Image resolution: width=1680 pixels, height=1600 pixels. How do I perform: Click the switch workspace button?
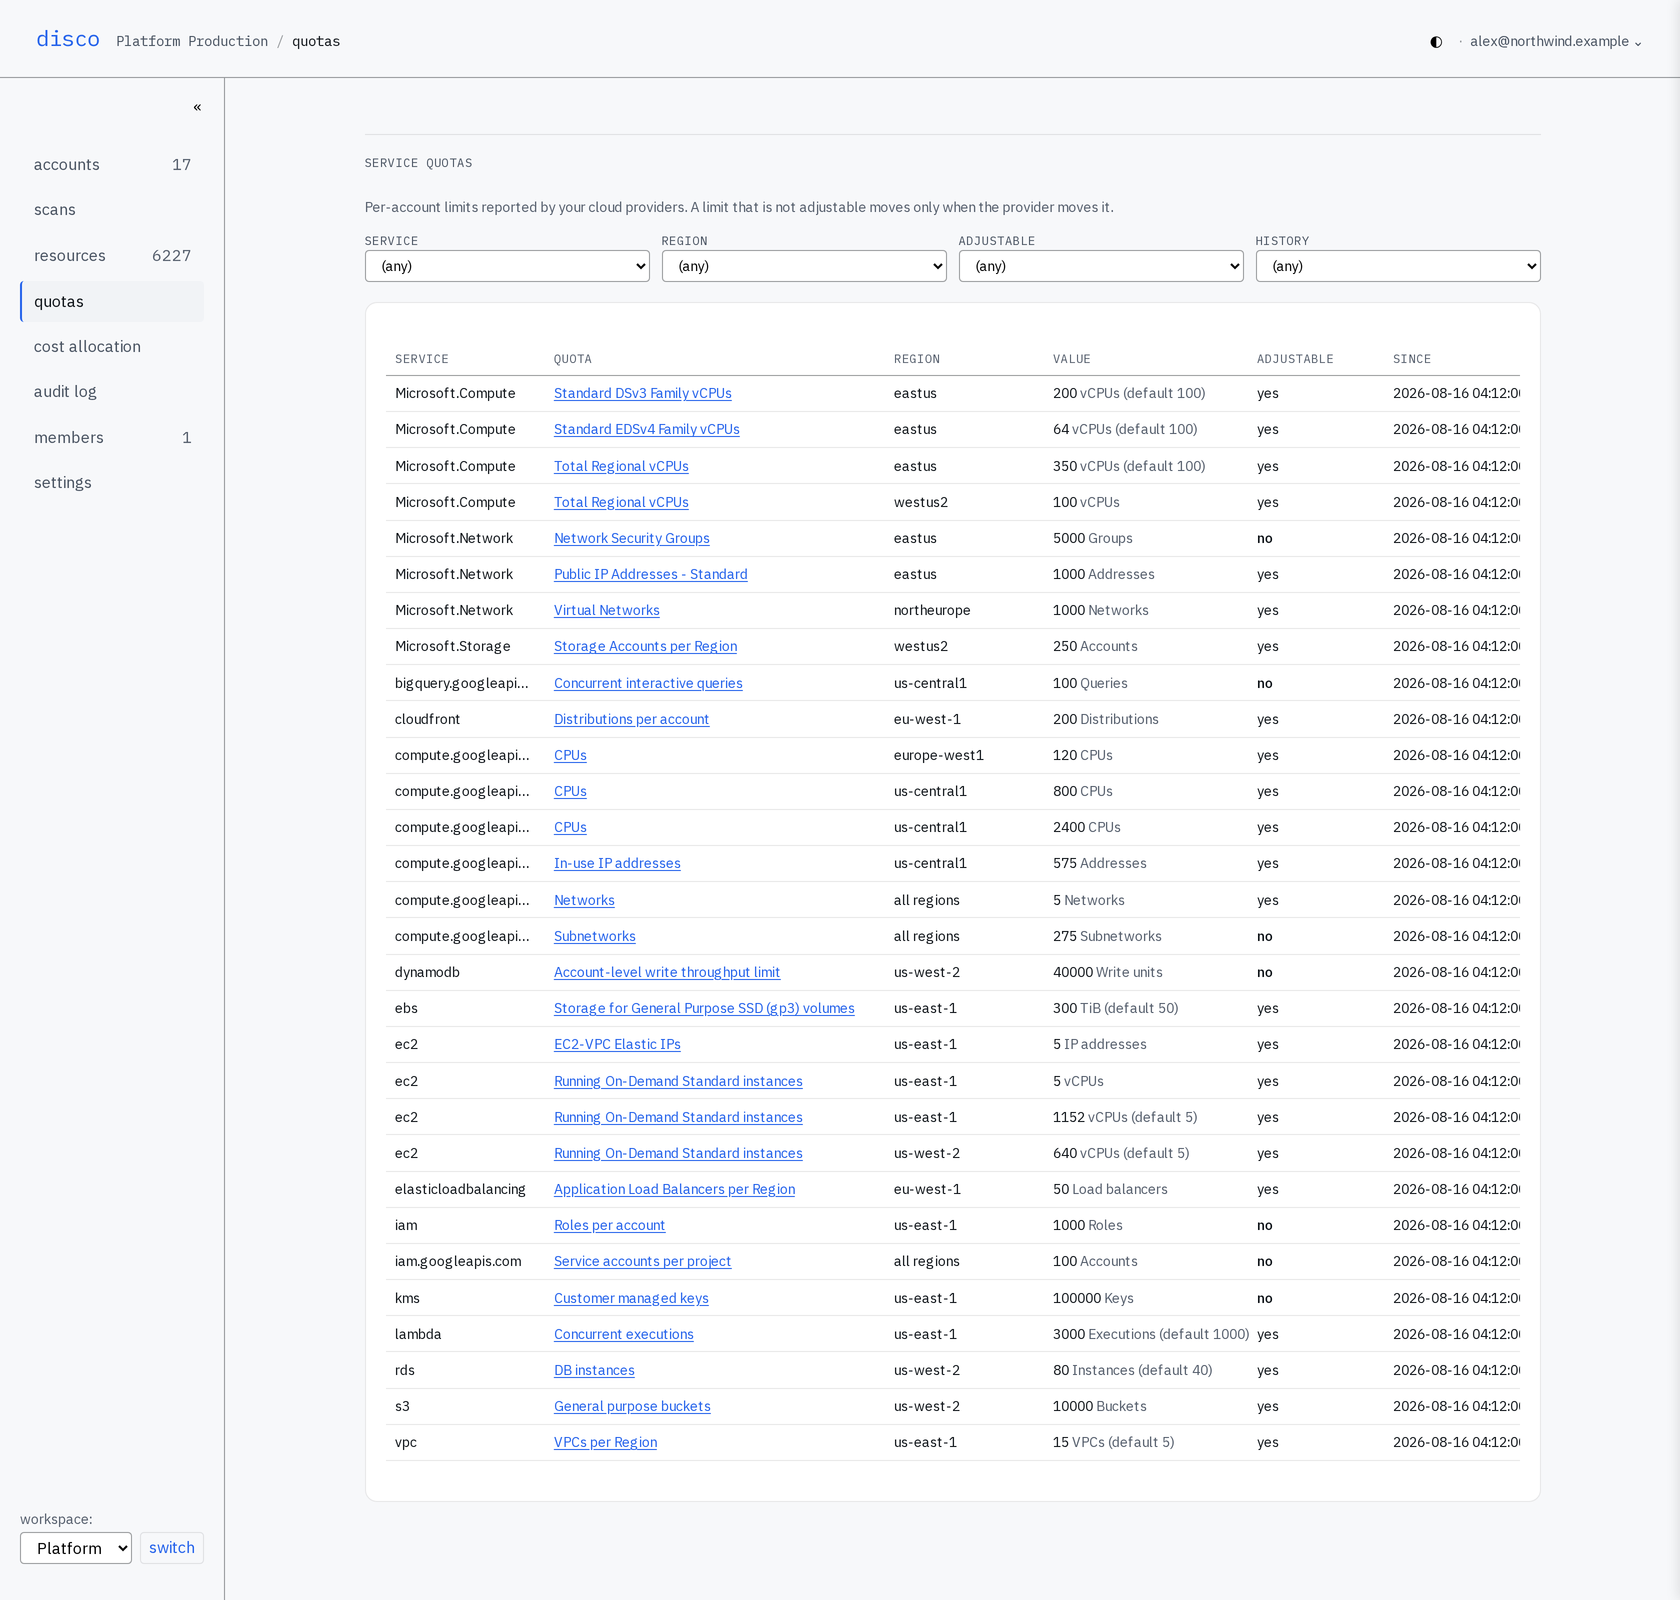(172, 1548)
